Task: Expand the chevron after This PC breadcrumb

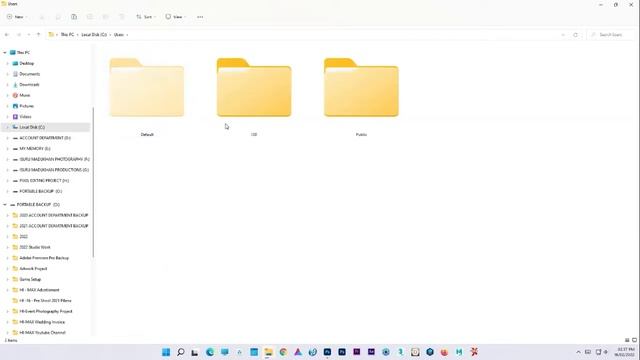Action: (x=78, y=35)
